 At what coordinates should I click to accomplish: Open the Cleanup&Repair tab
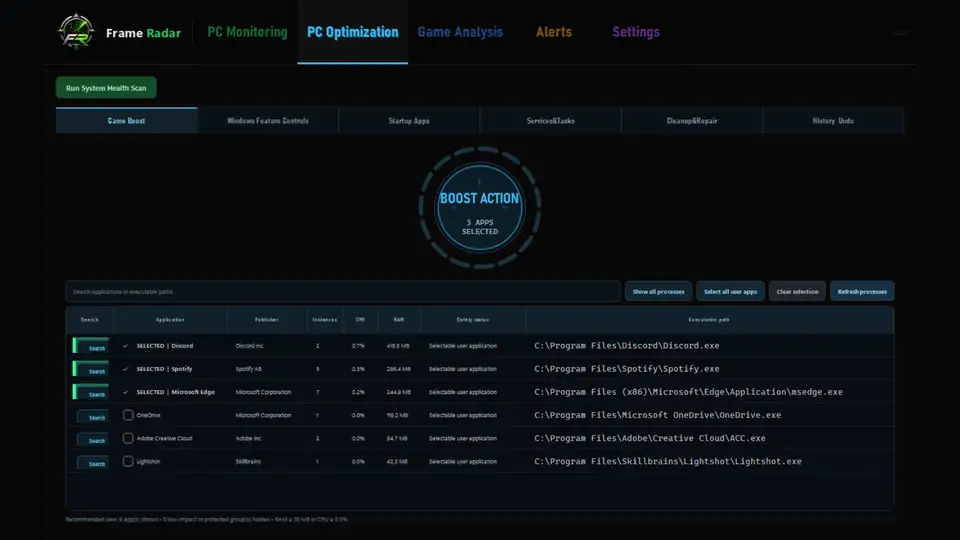(x=692, y=121)
